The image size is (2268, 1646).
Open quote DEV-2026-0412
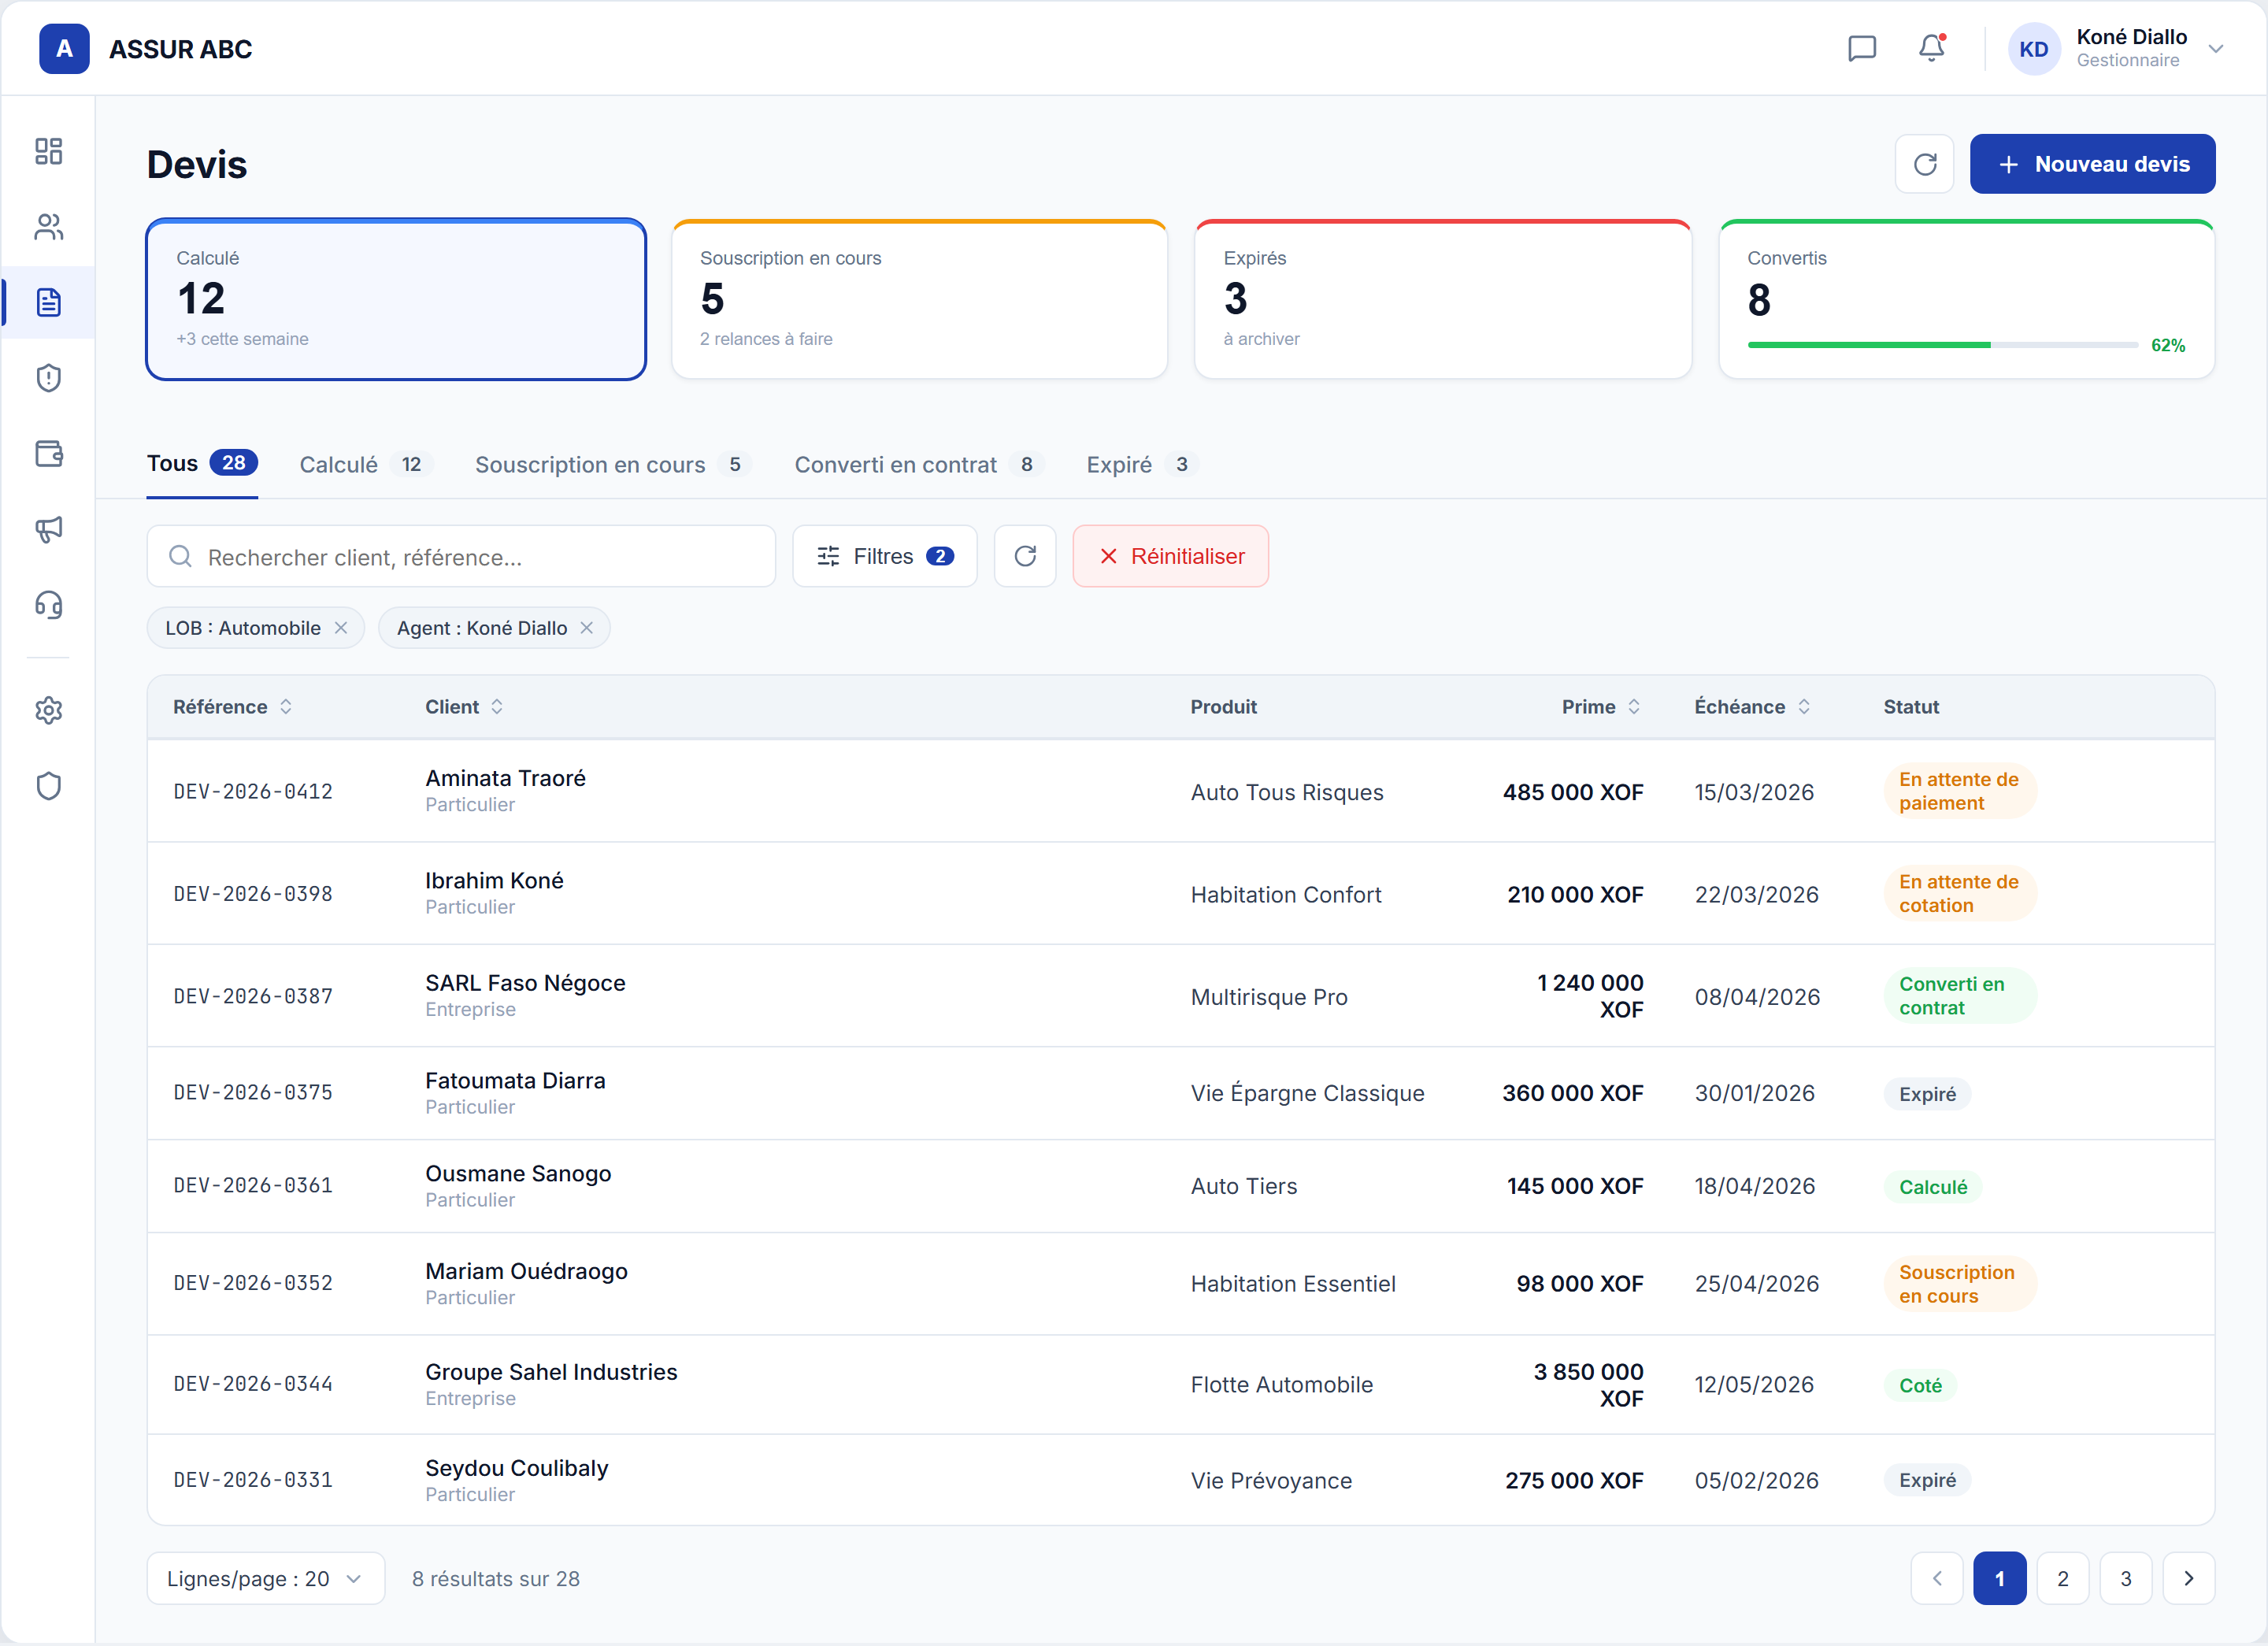point(253,791)
